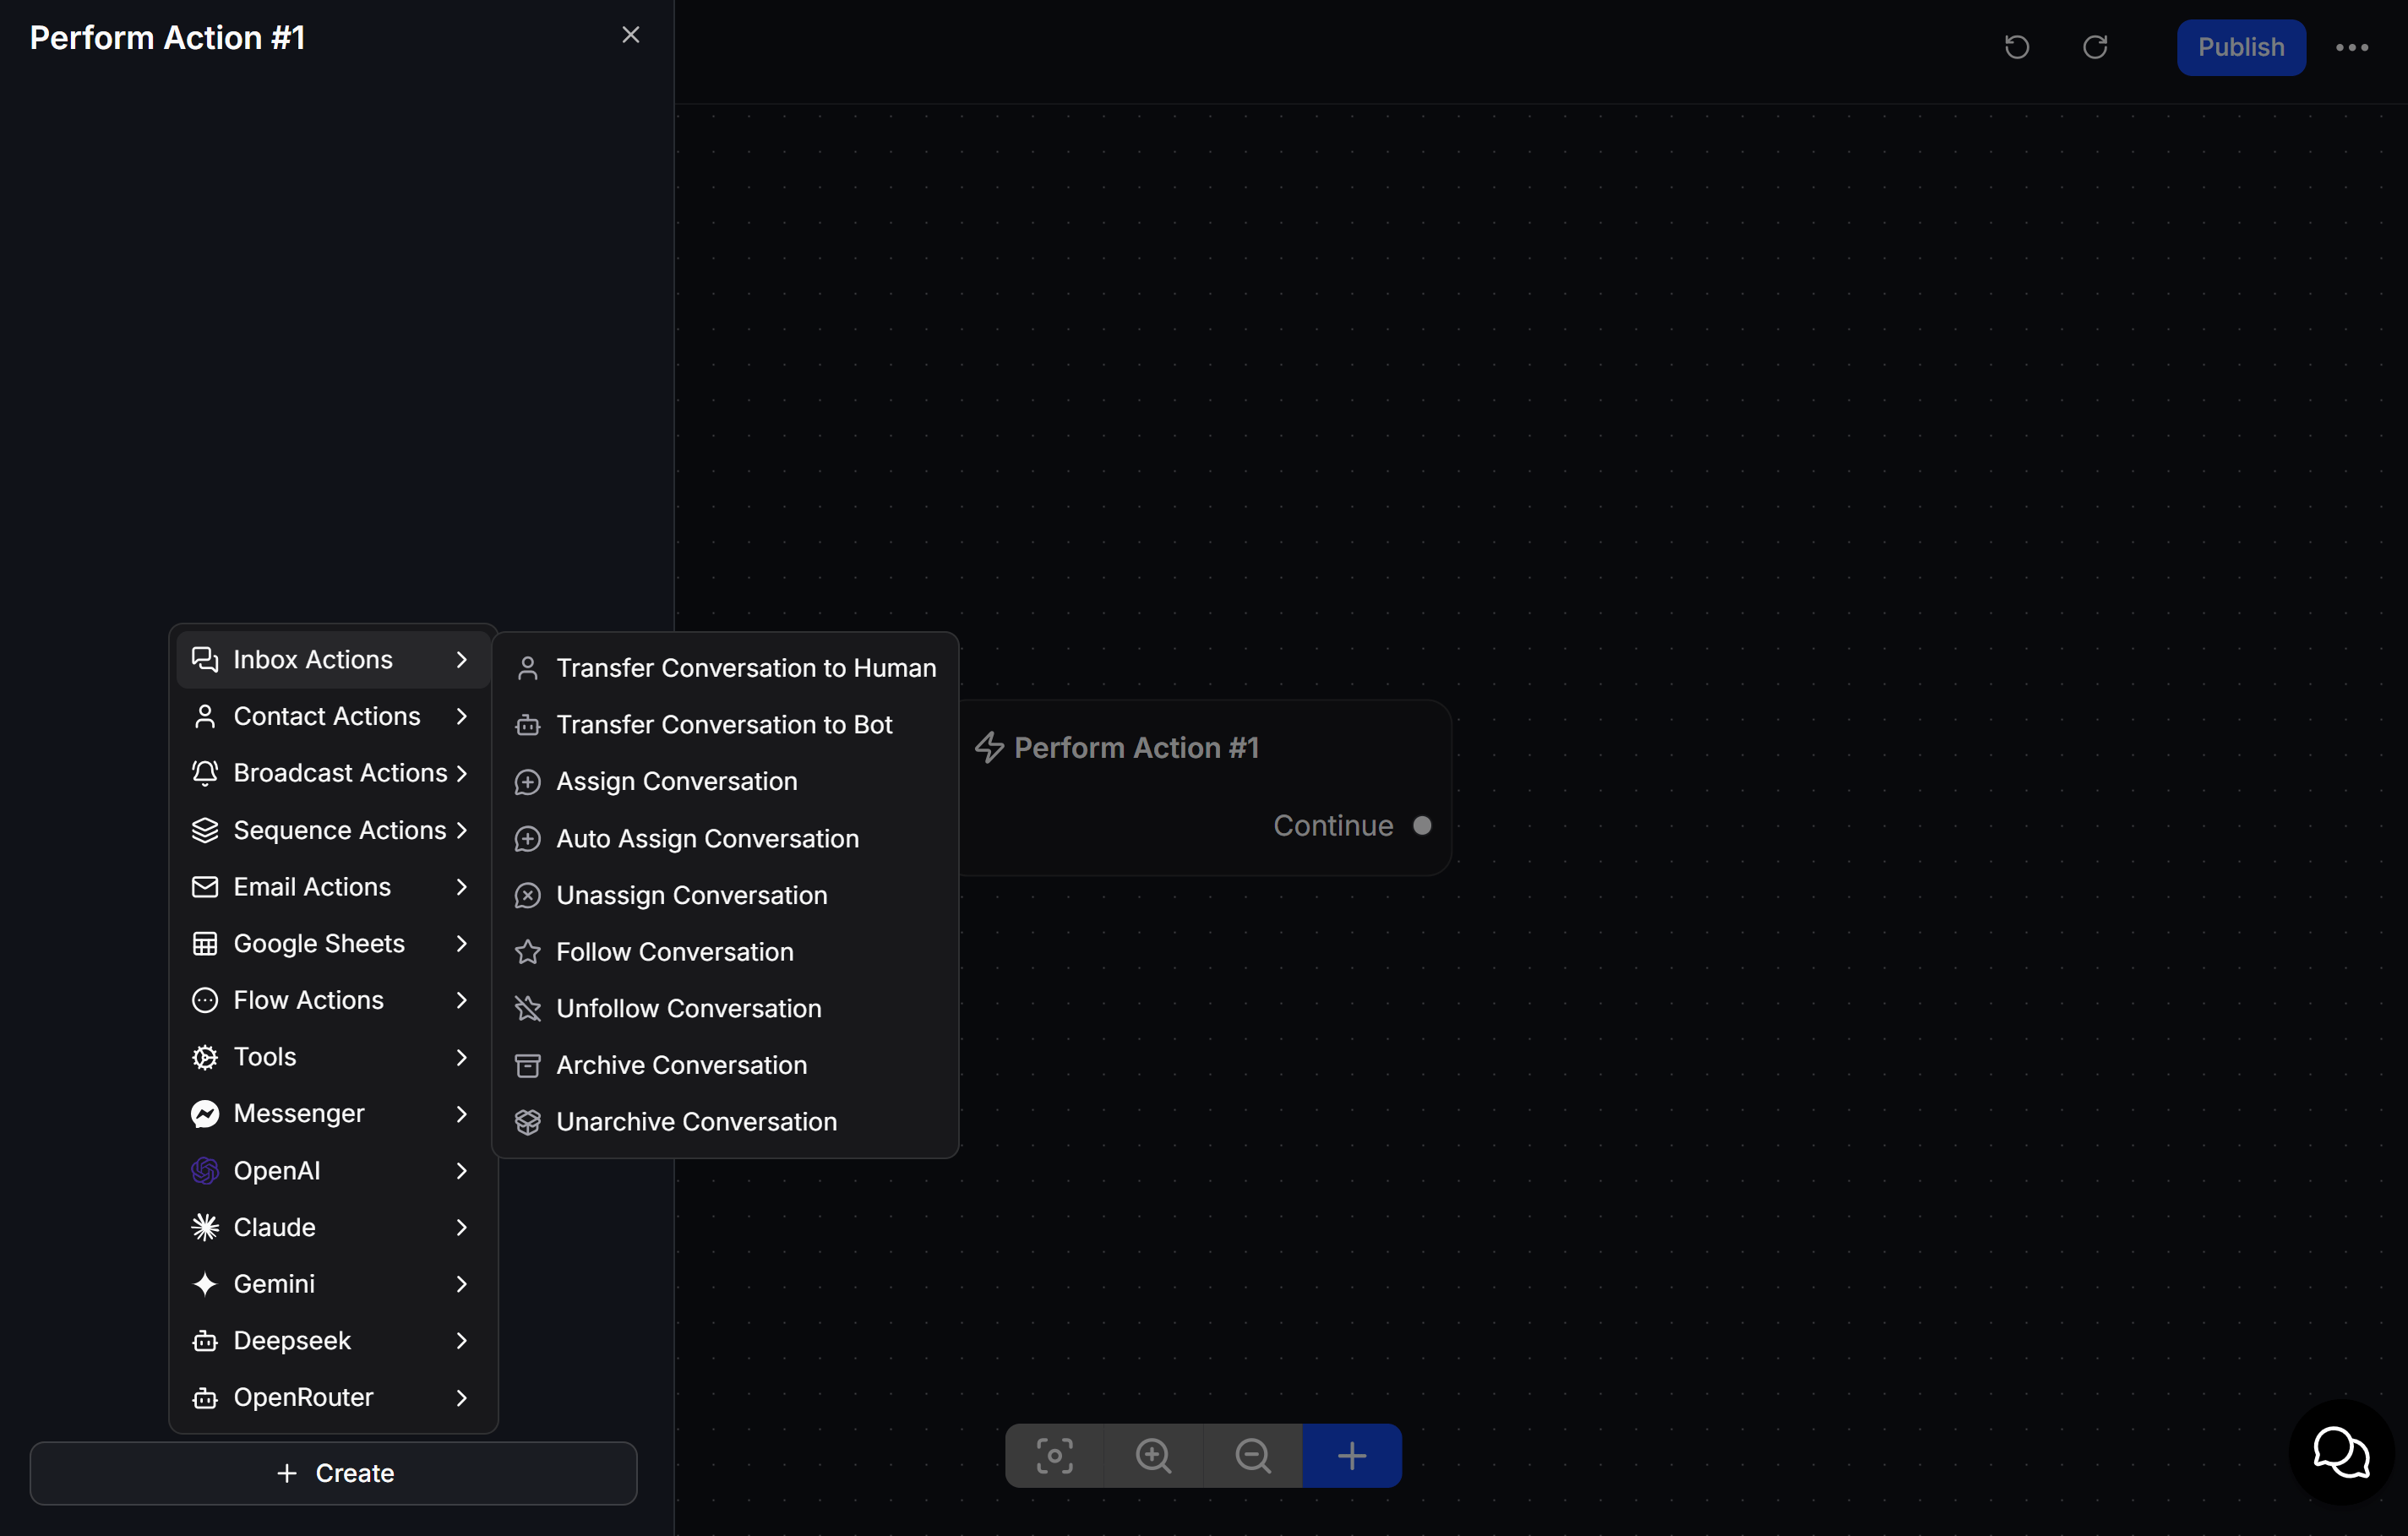This screenshot has height=1536, width=2408.
Task: Click the redo arrow icon
Action: click(2095, 47)
